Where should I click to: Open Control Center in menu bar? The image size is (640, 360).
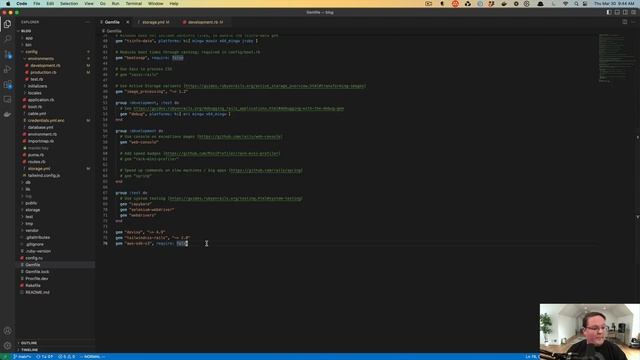585,4
